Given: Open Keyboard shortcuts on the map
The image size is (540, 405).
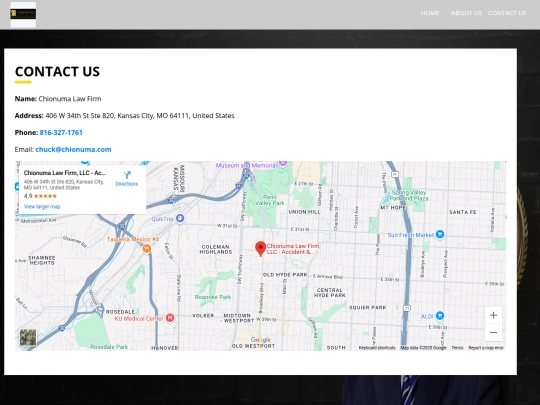Looking at the screenshot, I should tap(377, 348).
